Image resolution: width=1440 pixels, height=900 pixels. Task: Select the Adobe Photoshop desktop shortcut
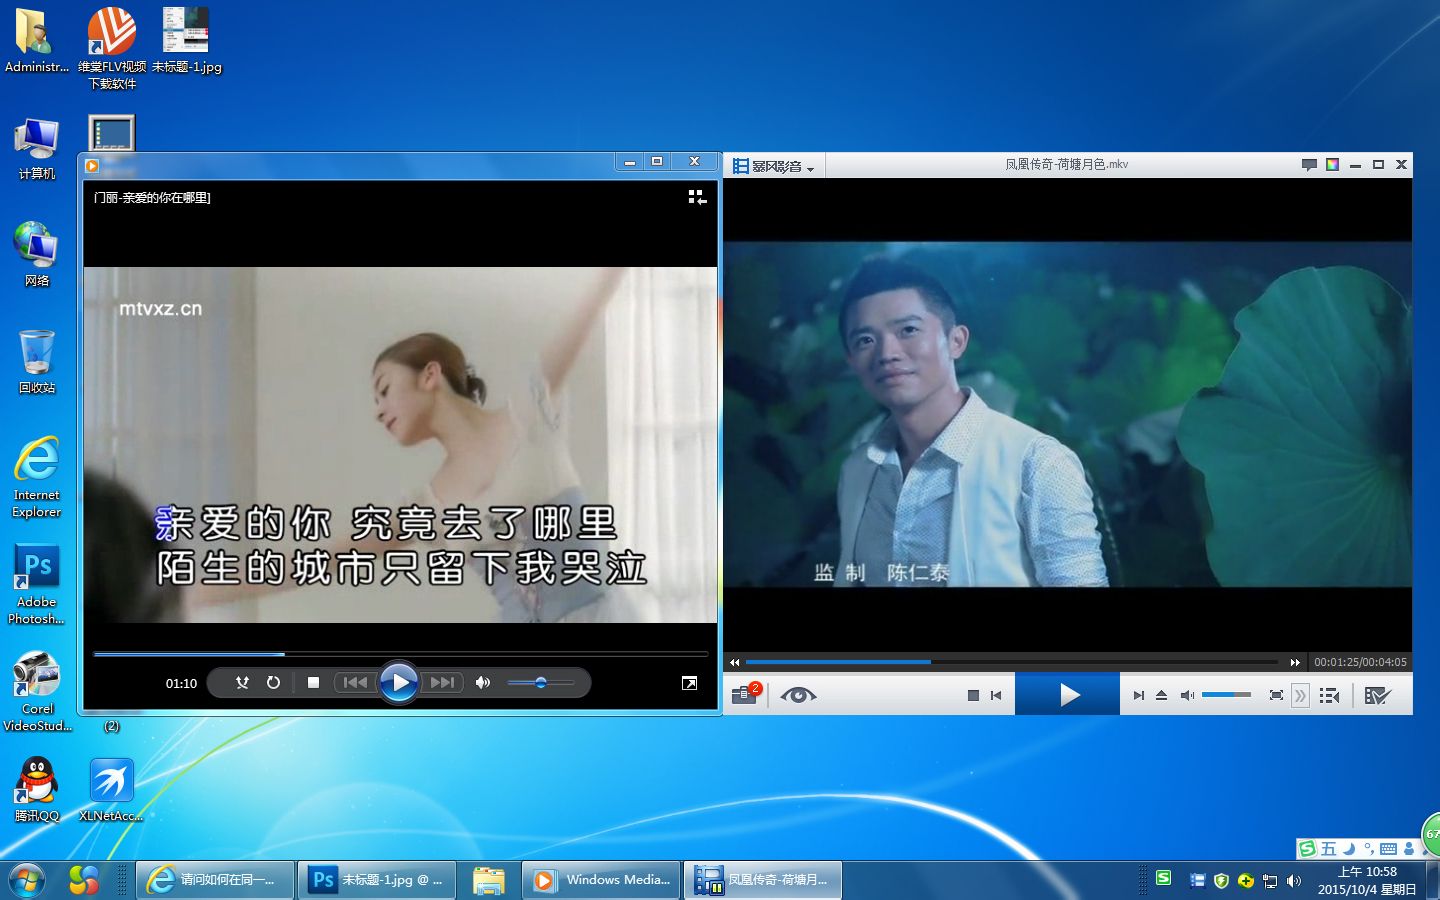click(x=37, y=585)
